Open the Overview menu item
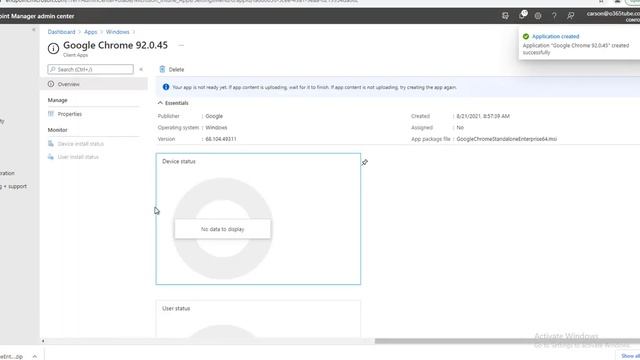Viewport: 640px width, 360px height. (x=94, y=84)
